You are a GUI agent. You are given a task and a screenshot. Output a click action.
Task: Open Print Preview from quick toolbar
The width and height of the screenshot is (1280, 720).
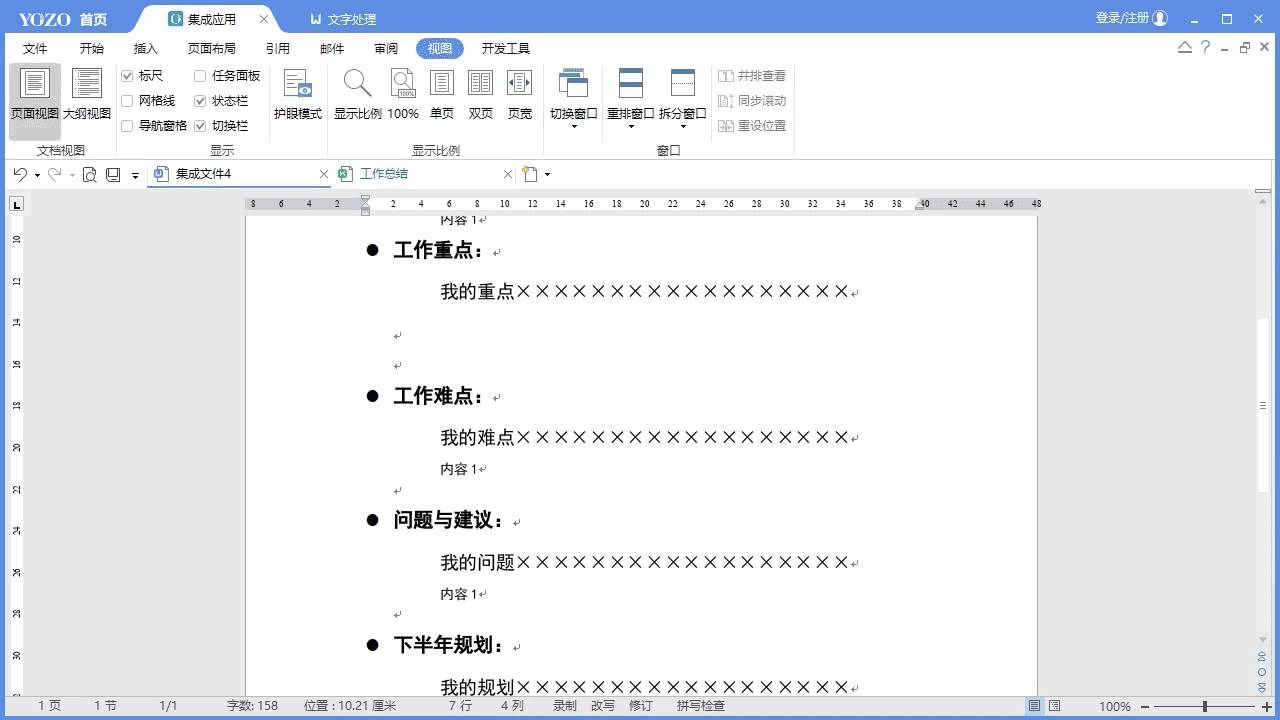pos(90,175)
